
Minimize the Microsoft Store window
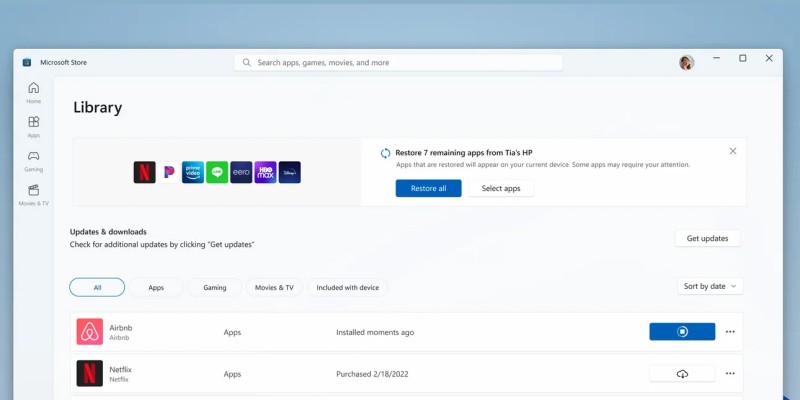coord(716,58)
